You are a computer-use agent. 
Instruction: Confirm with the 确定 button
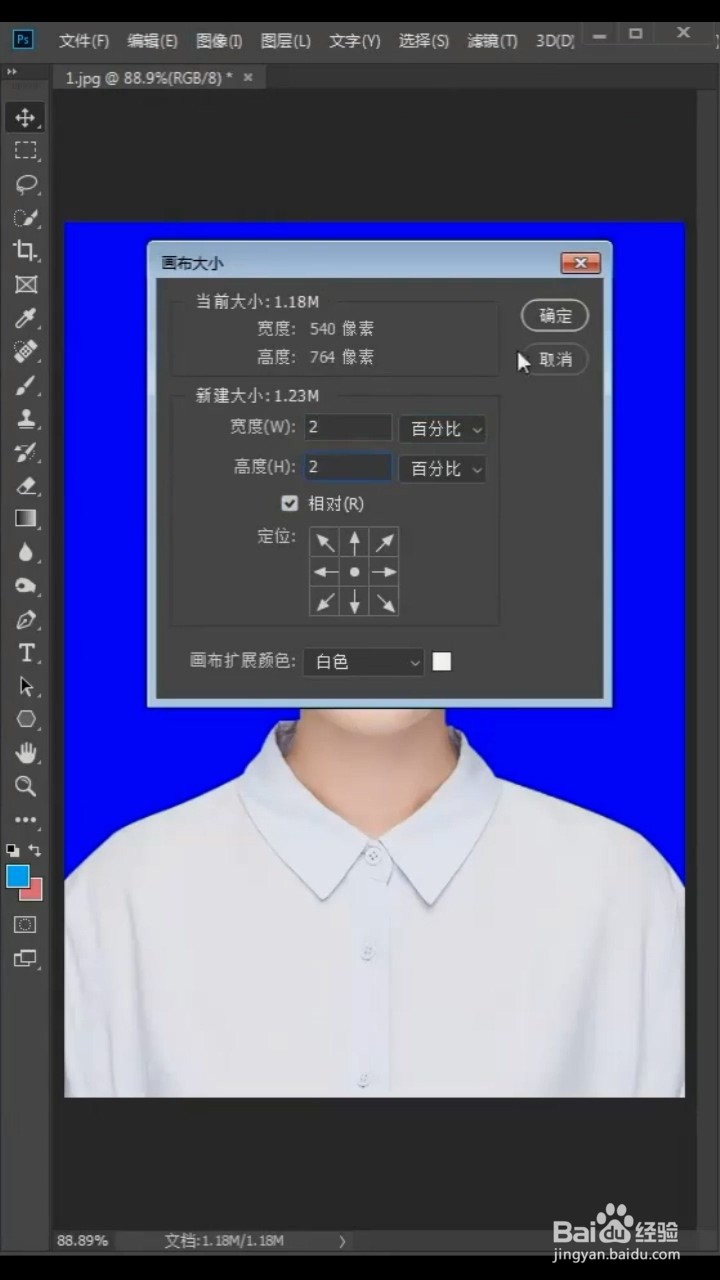(x=555, y=316)
